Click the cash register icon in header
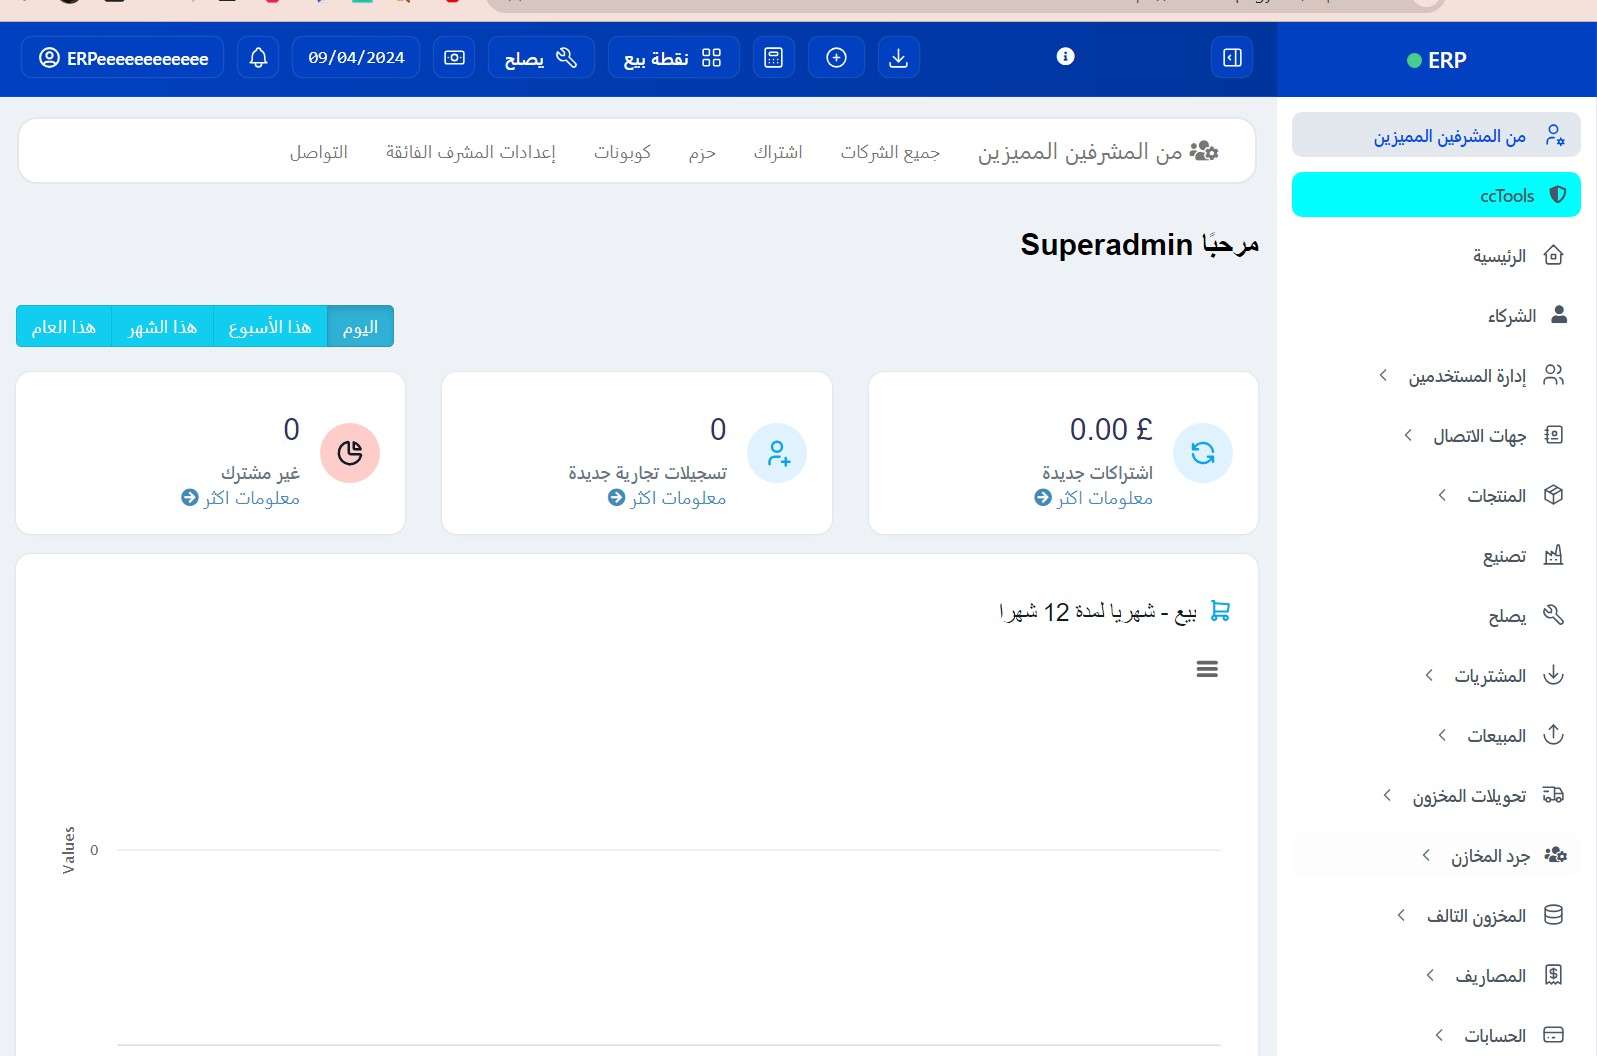This screenshot has height=1056, width=1597. point(454,58)
